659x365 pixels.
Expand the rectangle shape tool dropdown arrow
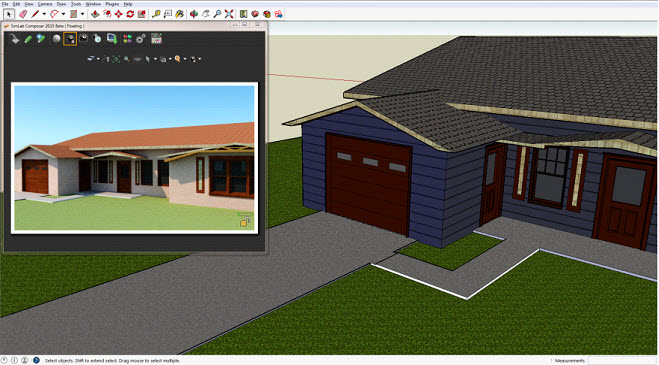click(x=82, y=14)
